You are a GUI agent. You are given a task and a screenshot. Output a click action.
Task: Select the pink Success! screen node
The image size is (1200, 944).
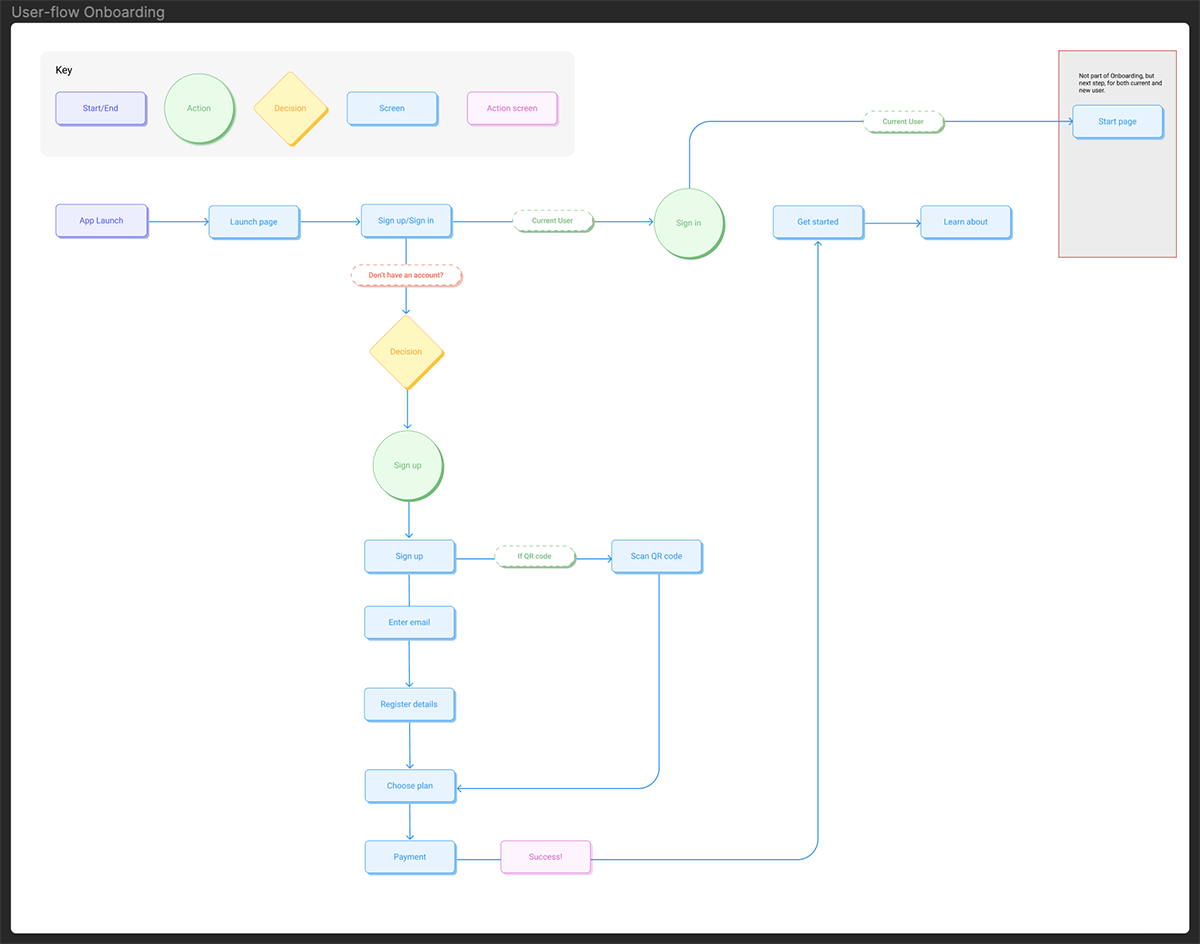pyautogui.click(x=545, y=857)
